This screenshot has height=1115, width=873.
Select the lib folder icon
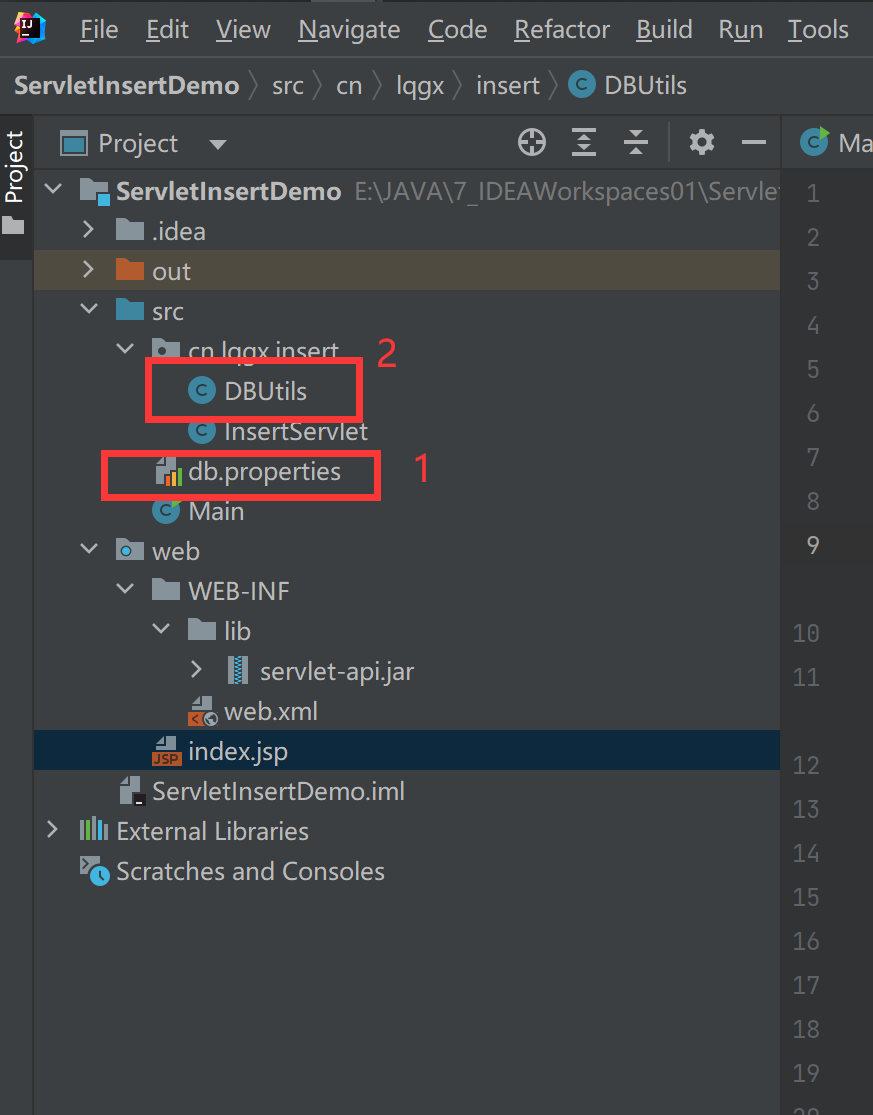pos(202,629)
